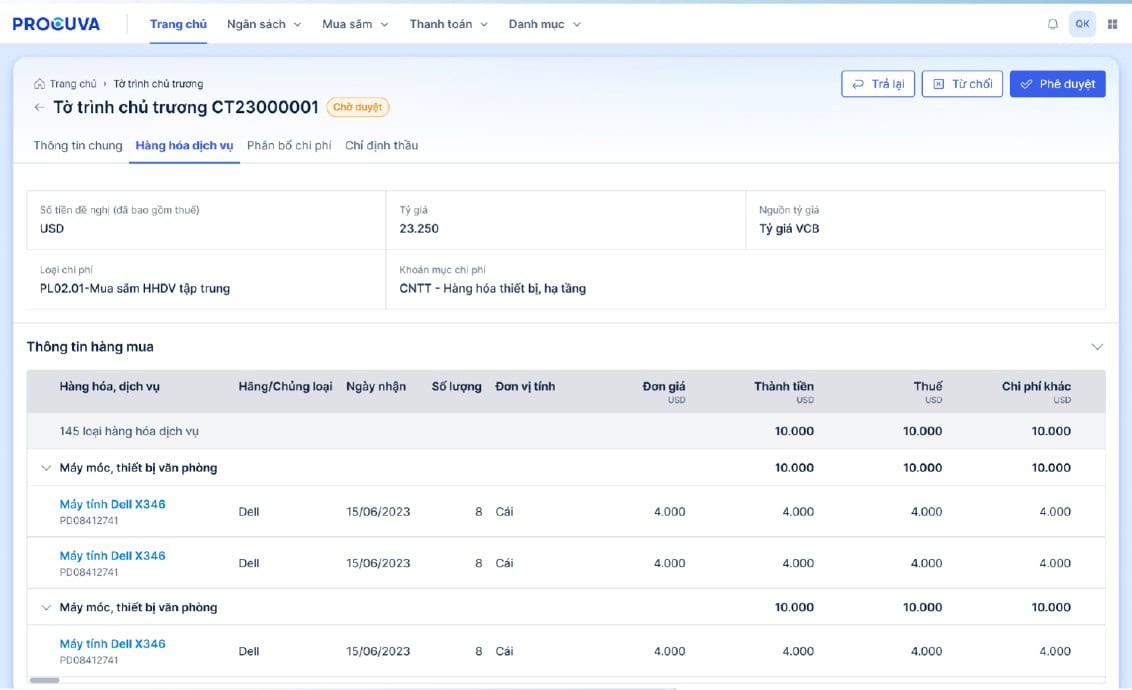1132x690 pixels.
Task: Expand the Danh mục dropdown menu
Action: pos(544,24)
